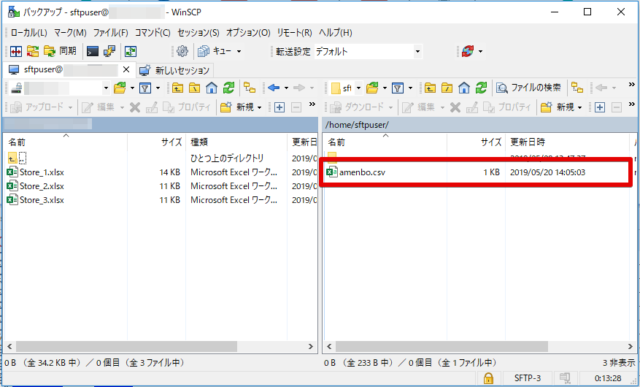Click the local parent directory entry row
The width and height of the screenshot is (640, 387).
(x=161, y=158)
